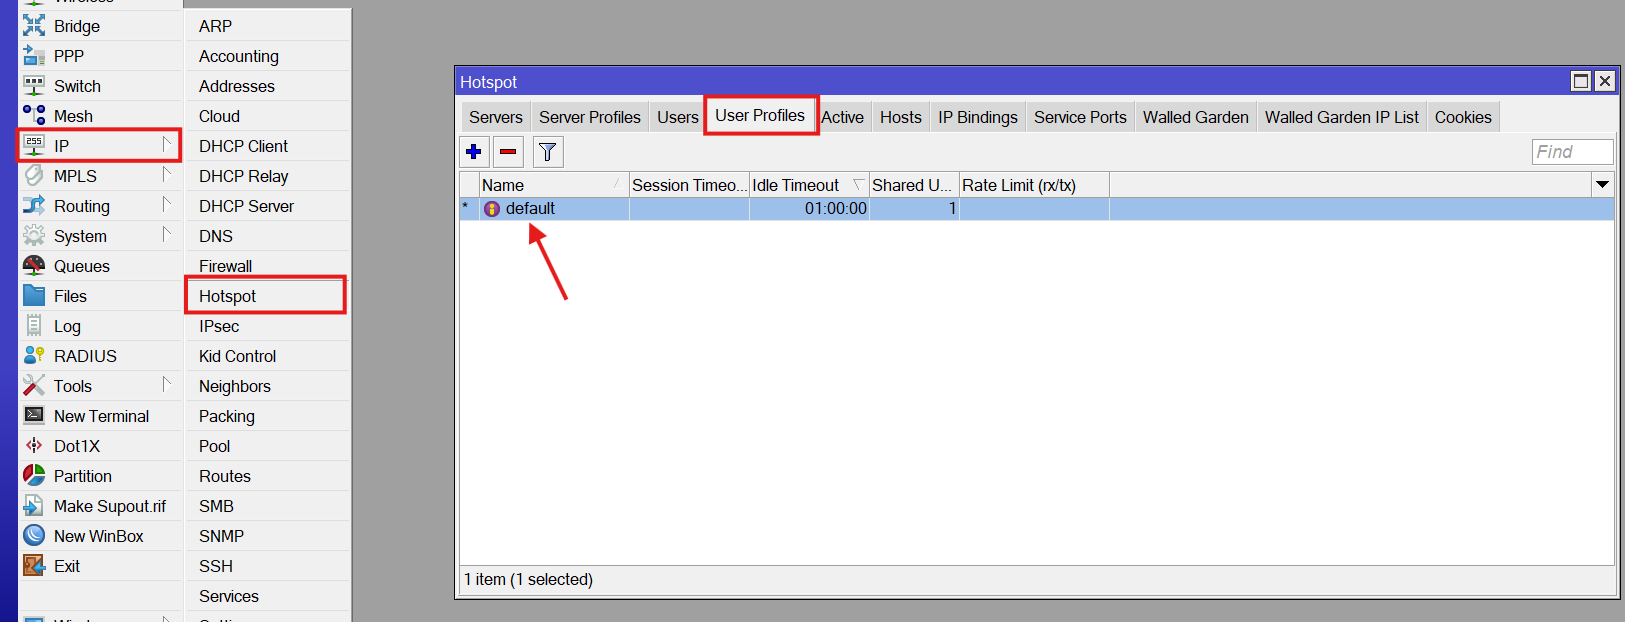The image size is (1625, 622).
Task: Click the Bridge icon in sidebar
Action: tap(34, 26)
